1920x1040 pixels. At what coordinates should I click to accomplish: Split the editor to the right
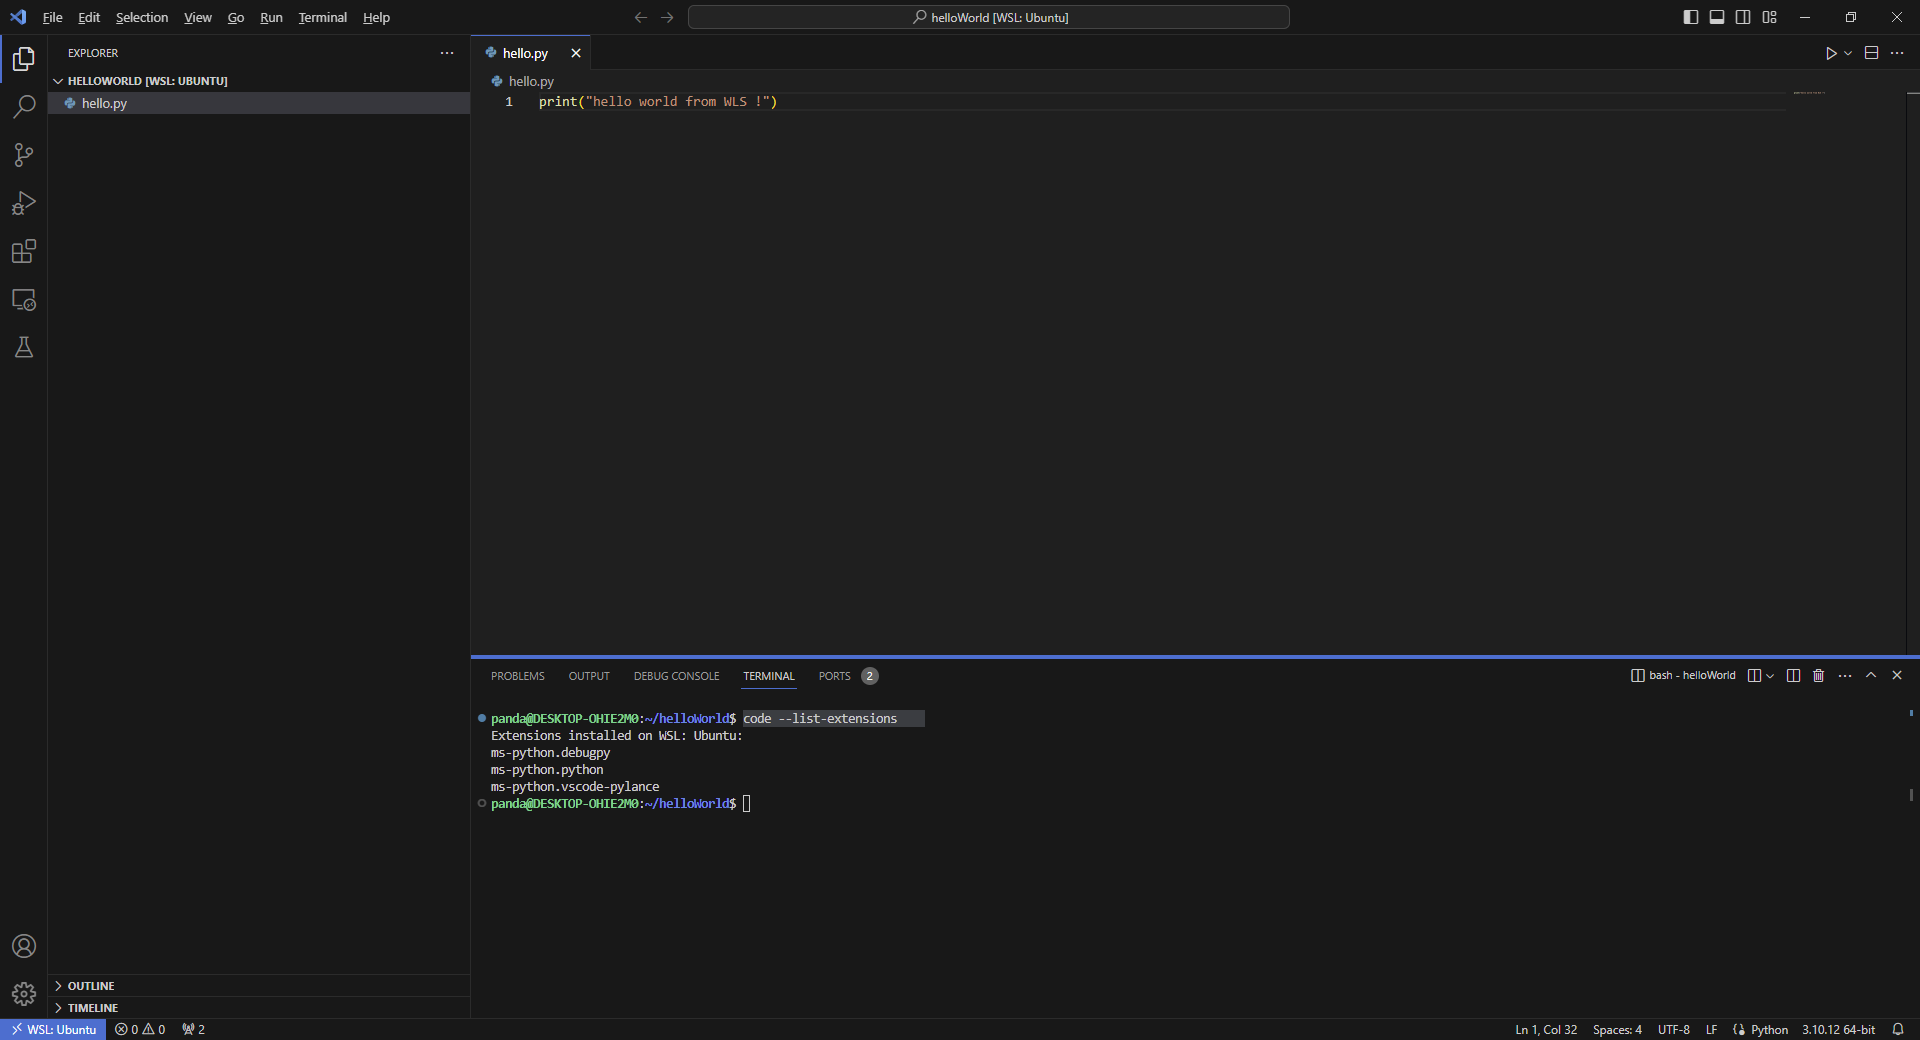pos(1872,53)
